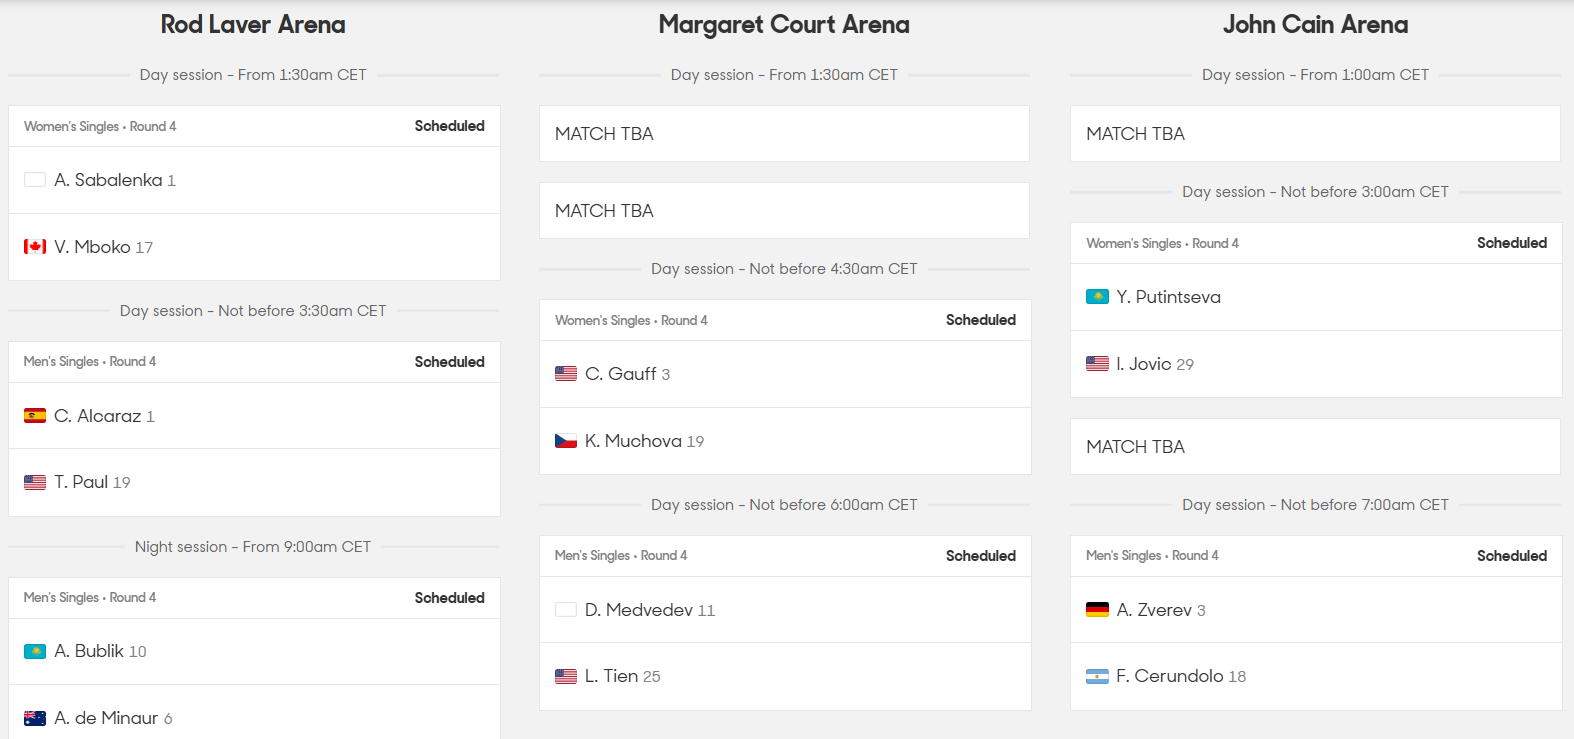This screenshot has width=1574, height=739.
Task: Select the Canadian flag beside V. Mboko
Action: (x=33, y=246)
